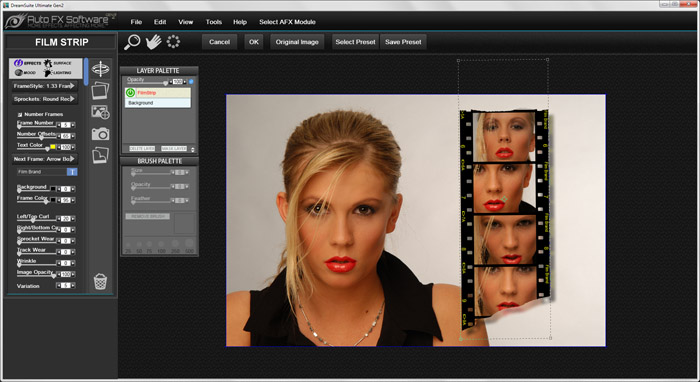Click the camera snapshot icon

(x=100, y=134)
